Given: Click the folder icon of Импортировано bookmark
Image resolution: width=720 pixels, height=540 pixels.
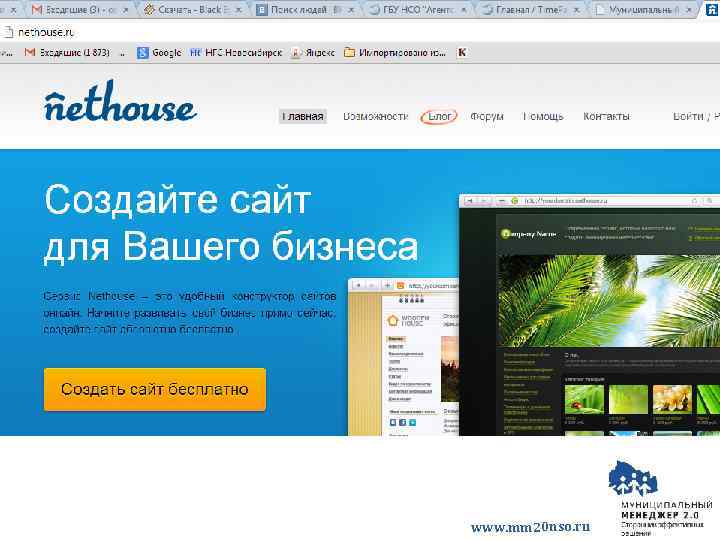Looking at the screenshot, I should [349, 52].
